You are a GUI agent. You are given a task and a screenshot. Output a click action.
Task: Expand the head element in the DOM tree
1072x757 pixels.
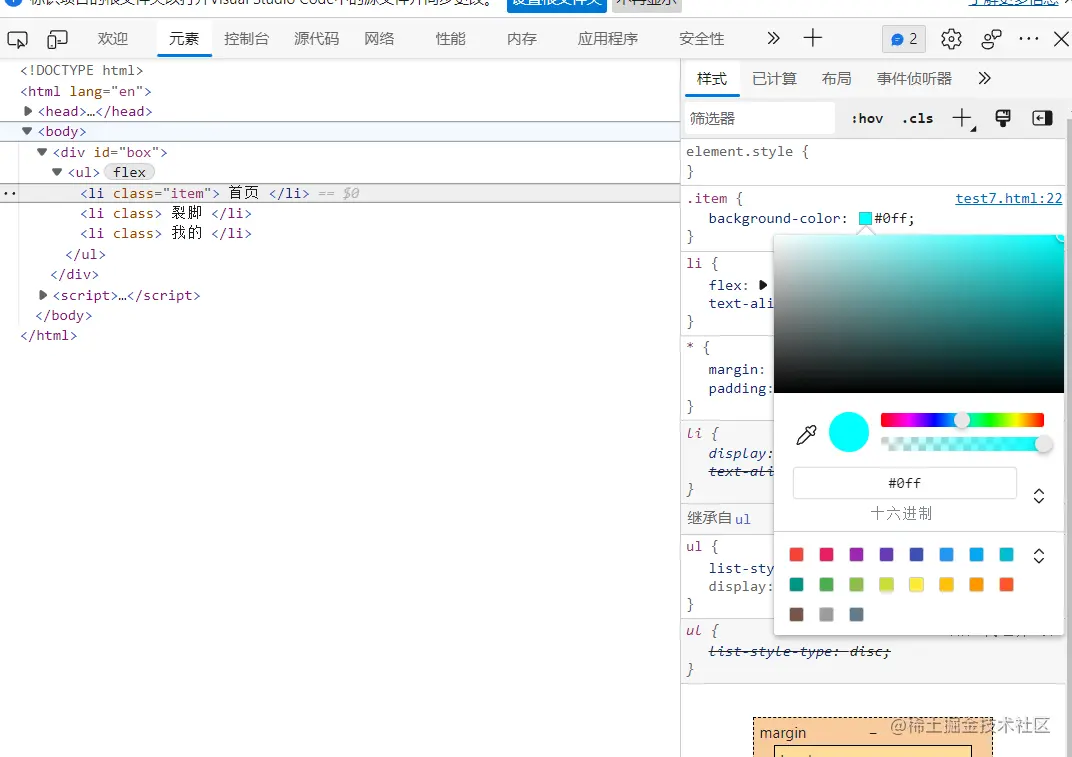(28, 111)
